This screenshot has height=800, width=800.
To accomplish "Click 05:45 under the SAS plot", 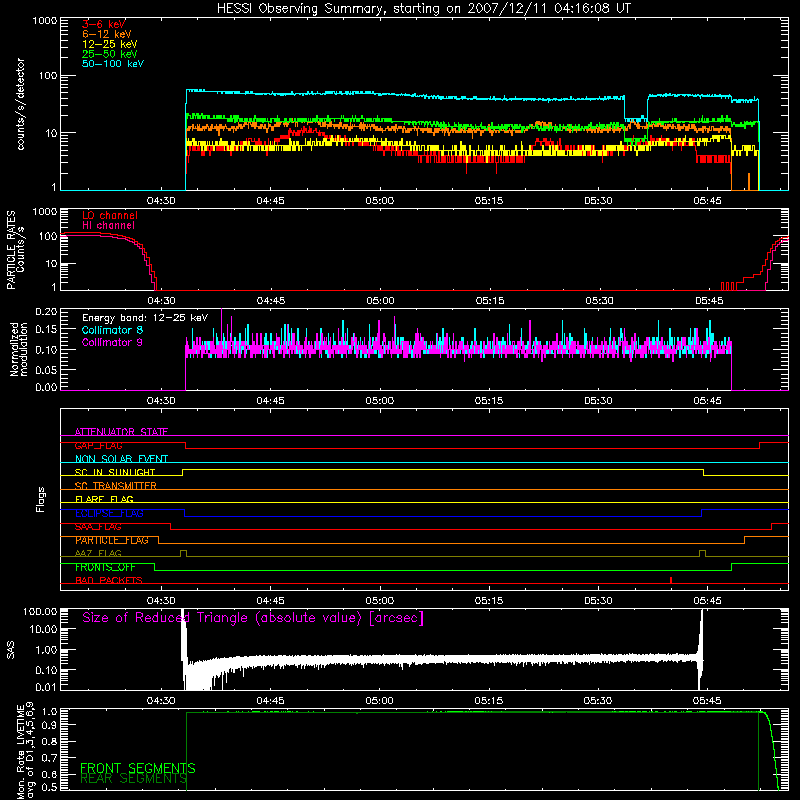I will click(707, 701).
